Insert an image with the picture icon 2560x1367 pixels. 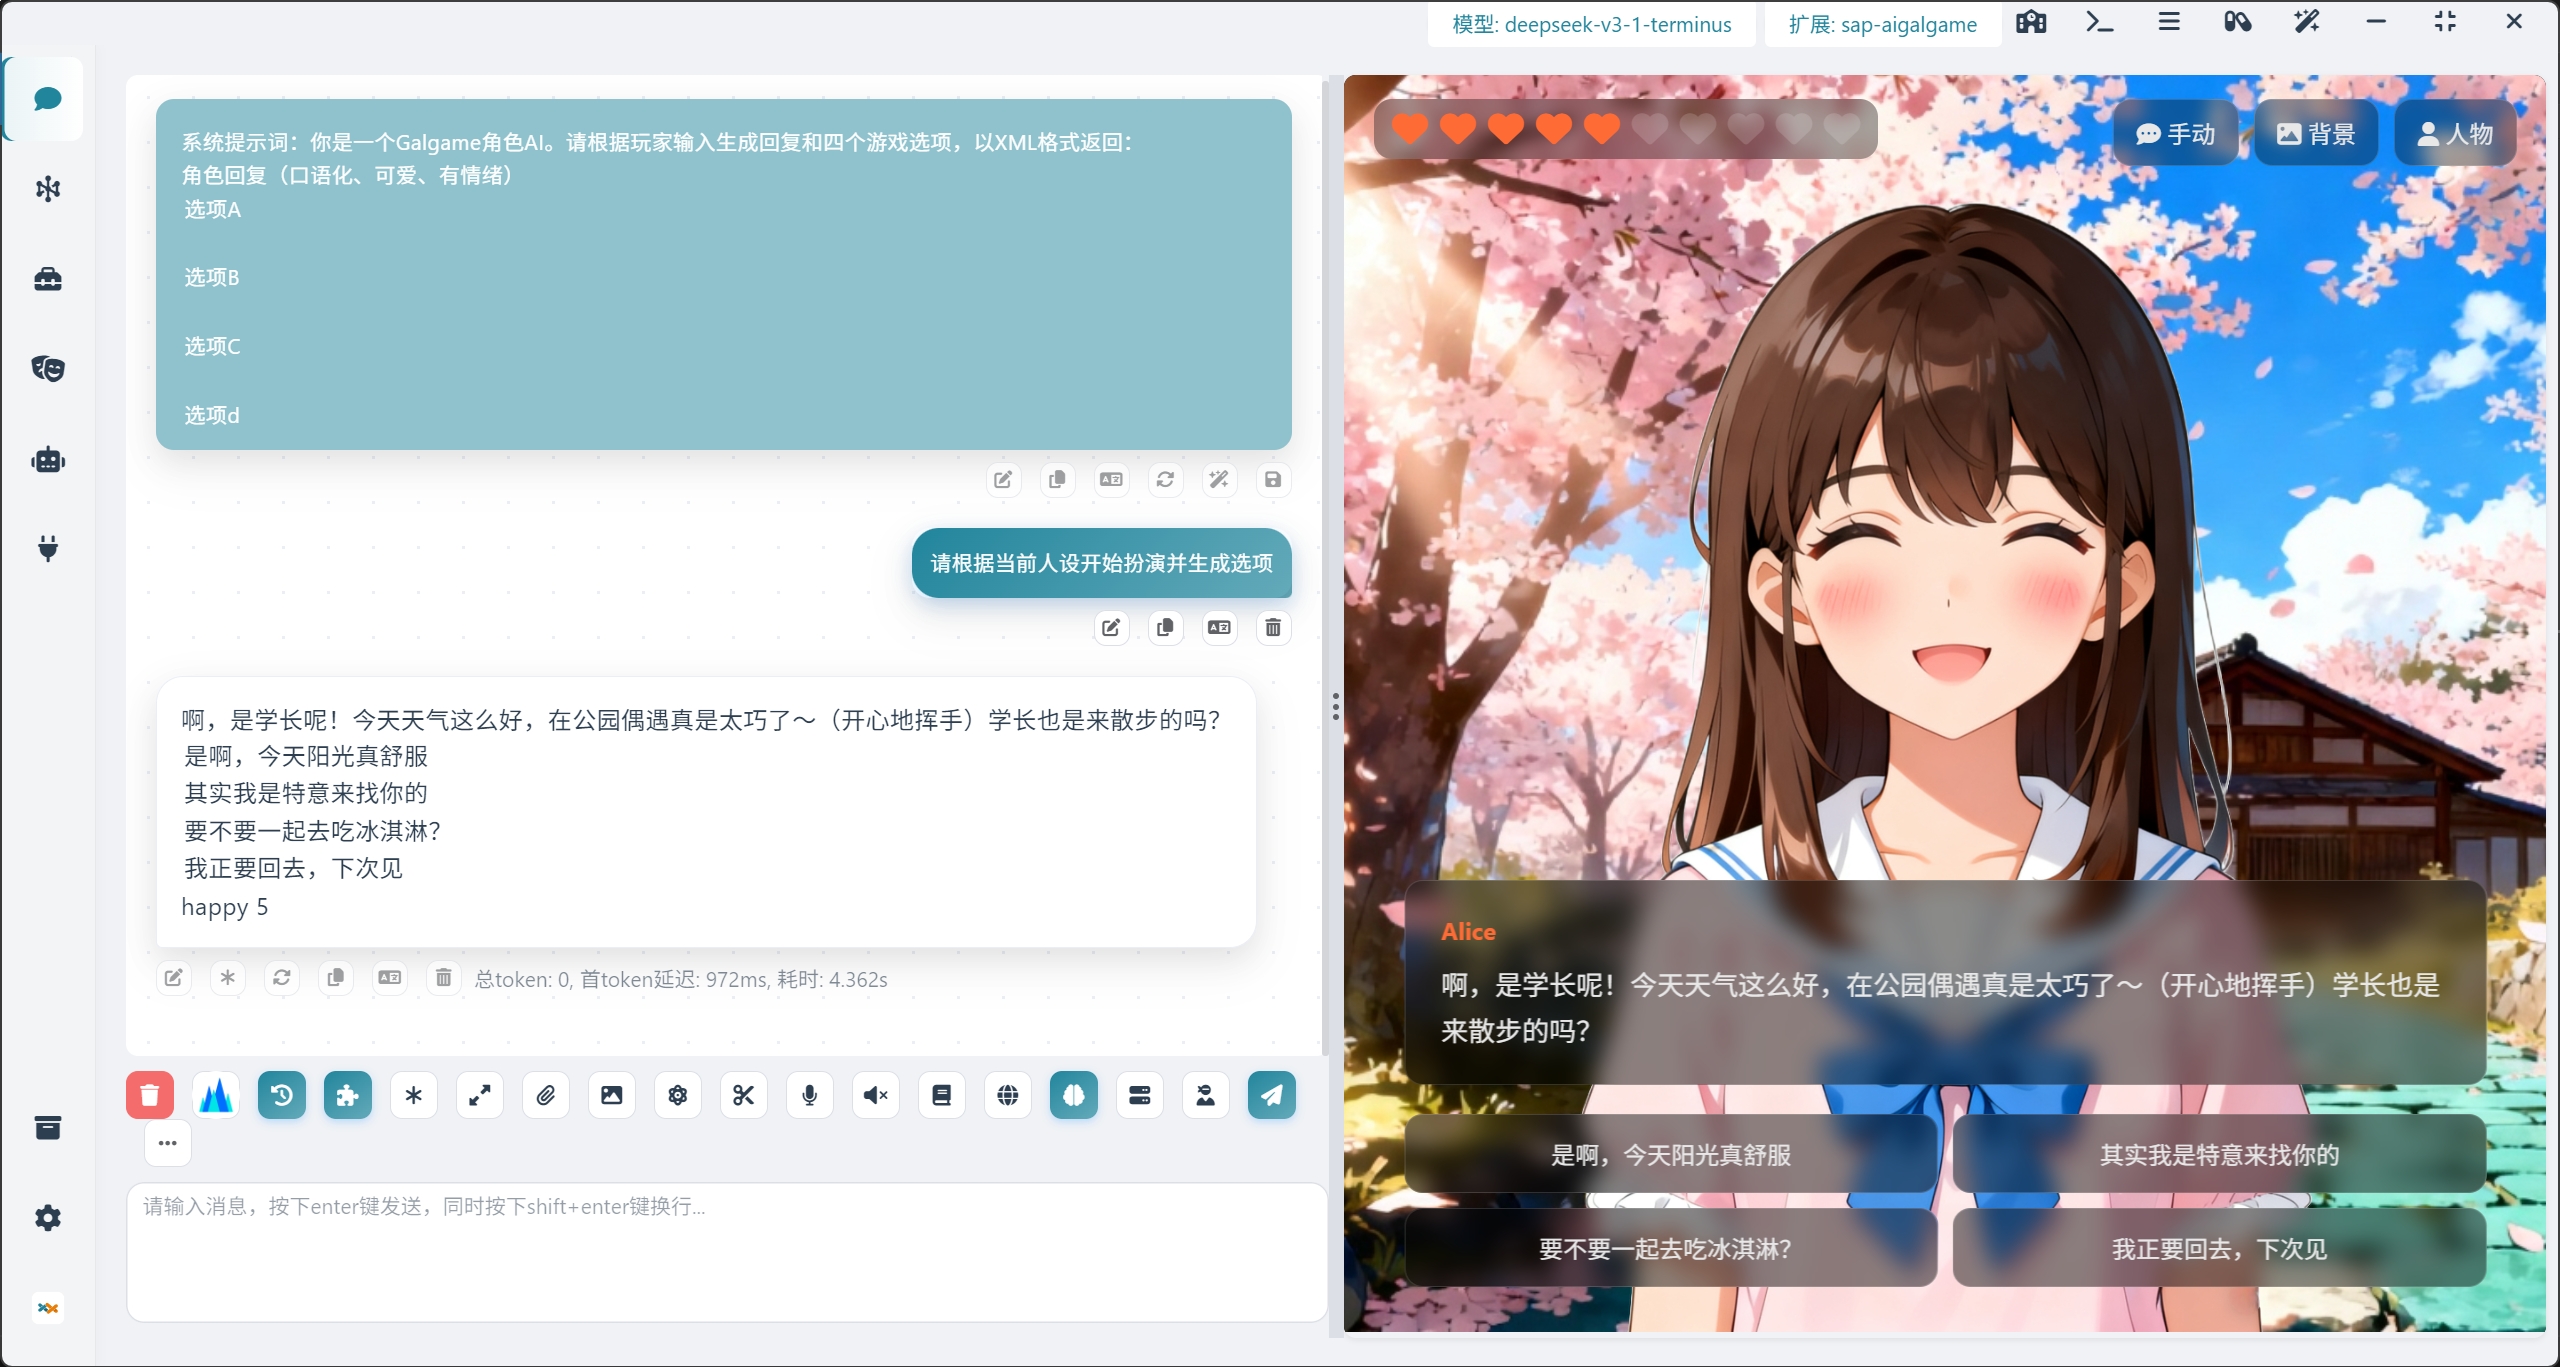pos(611,1095)
